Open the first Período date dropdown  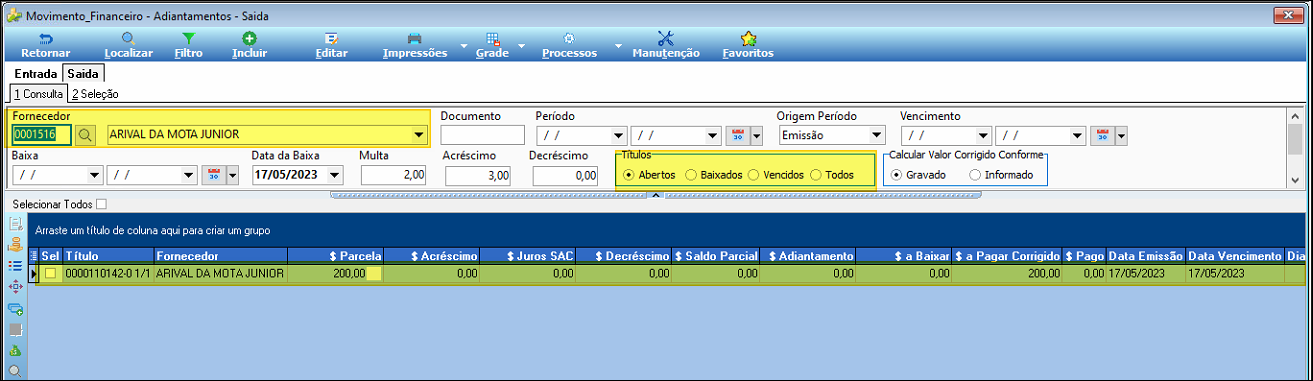tap(618, 136)
